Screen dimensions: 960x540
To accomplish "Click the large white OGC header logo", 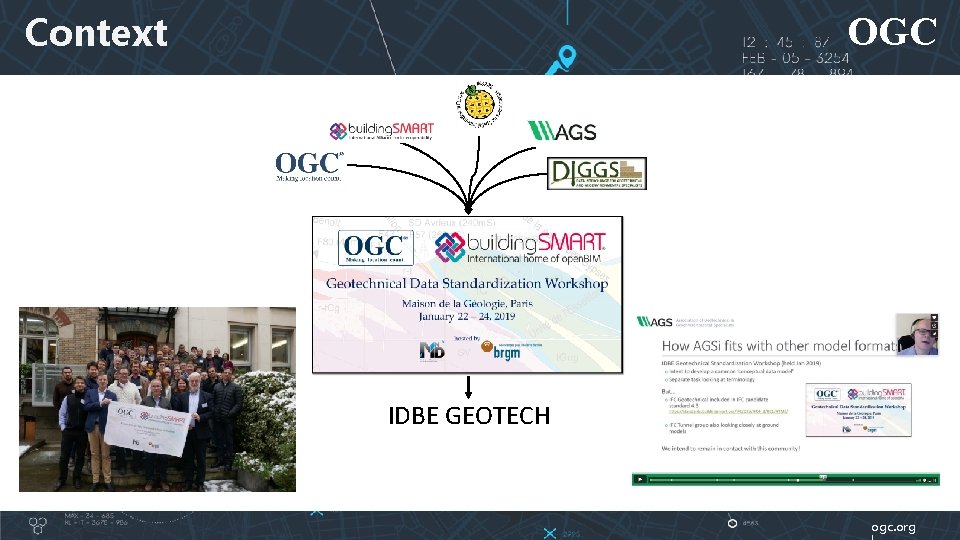I will coord(892,32).
